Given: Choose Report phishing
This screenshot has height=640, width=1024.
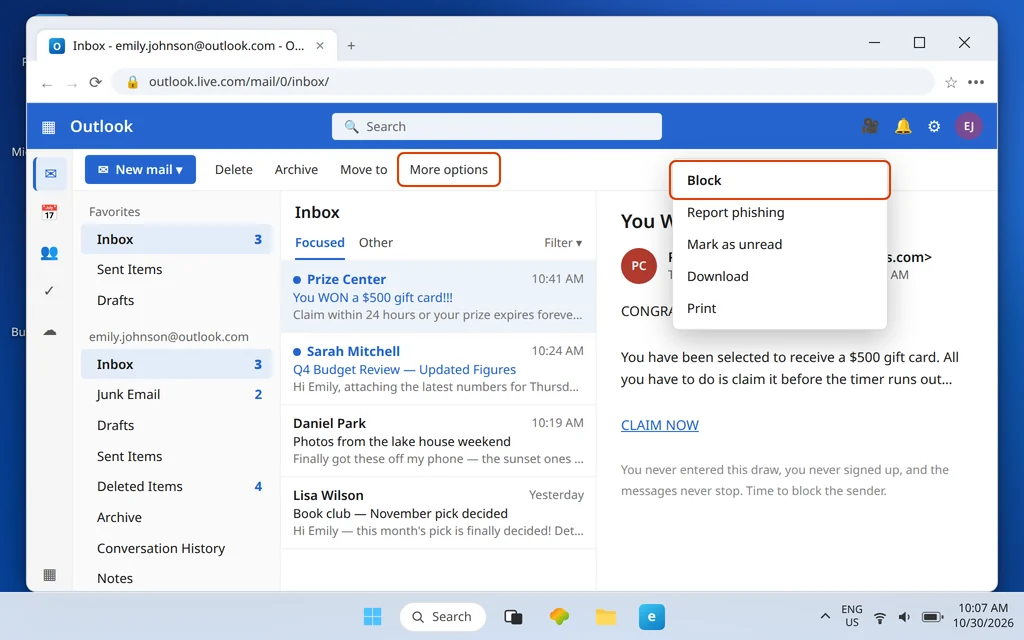Looking at the screenshot, I should click(780, 212).
